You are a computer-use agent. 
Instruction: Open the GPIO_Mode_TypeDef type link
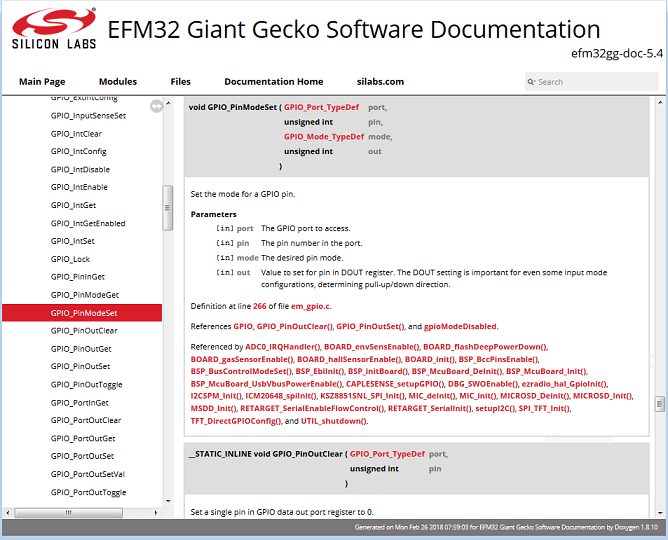click(x=324, y=137)
